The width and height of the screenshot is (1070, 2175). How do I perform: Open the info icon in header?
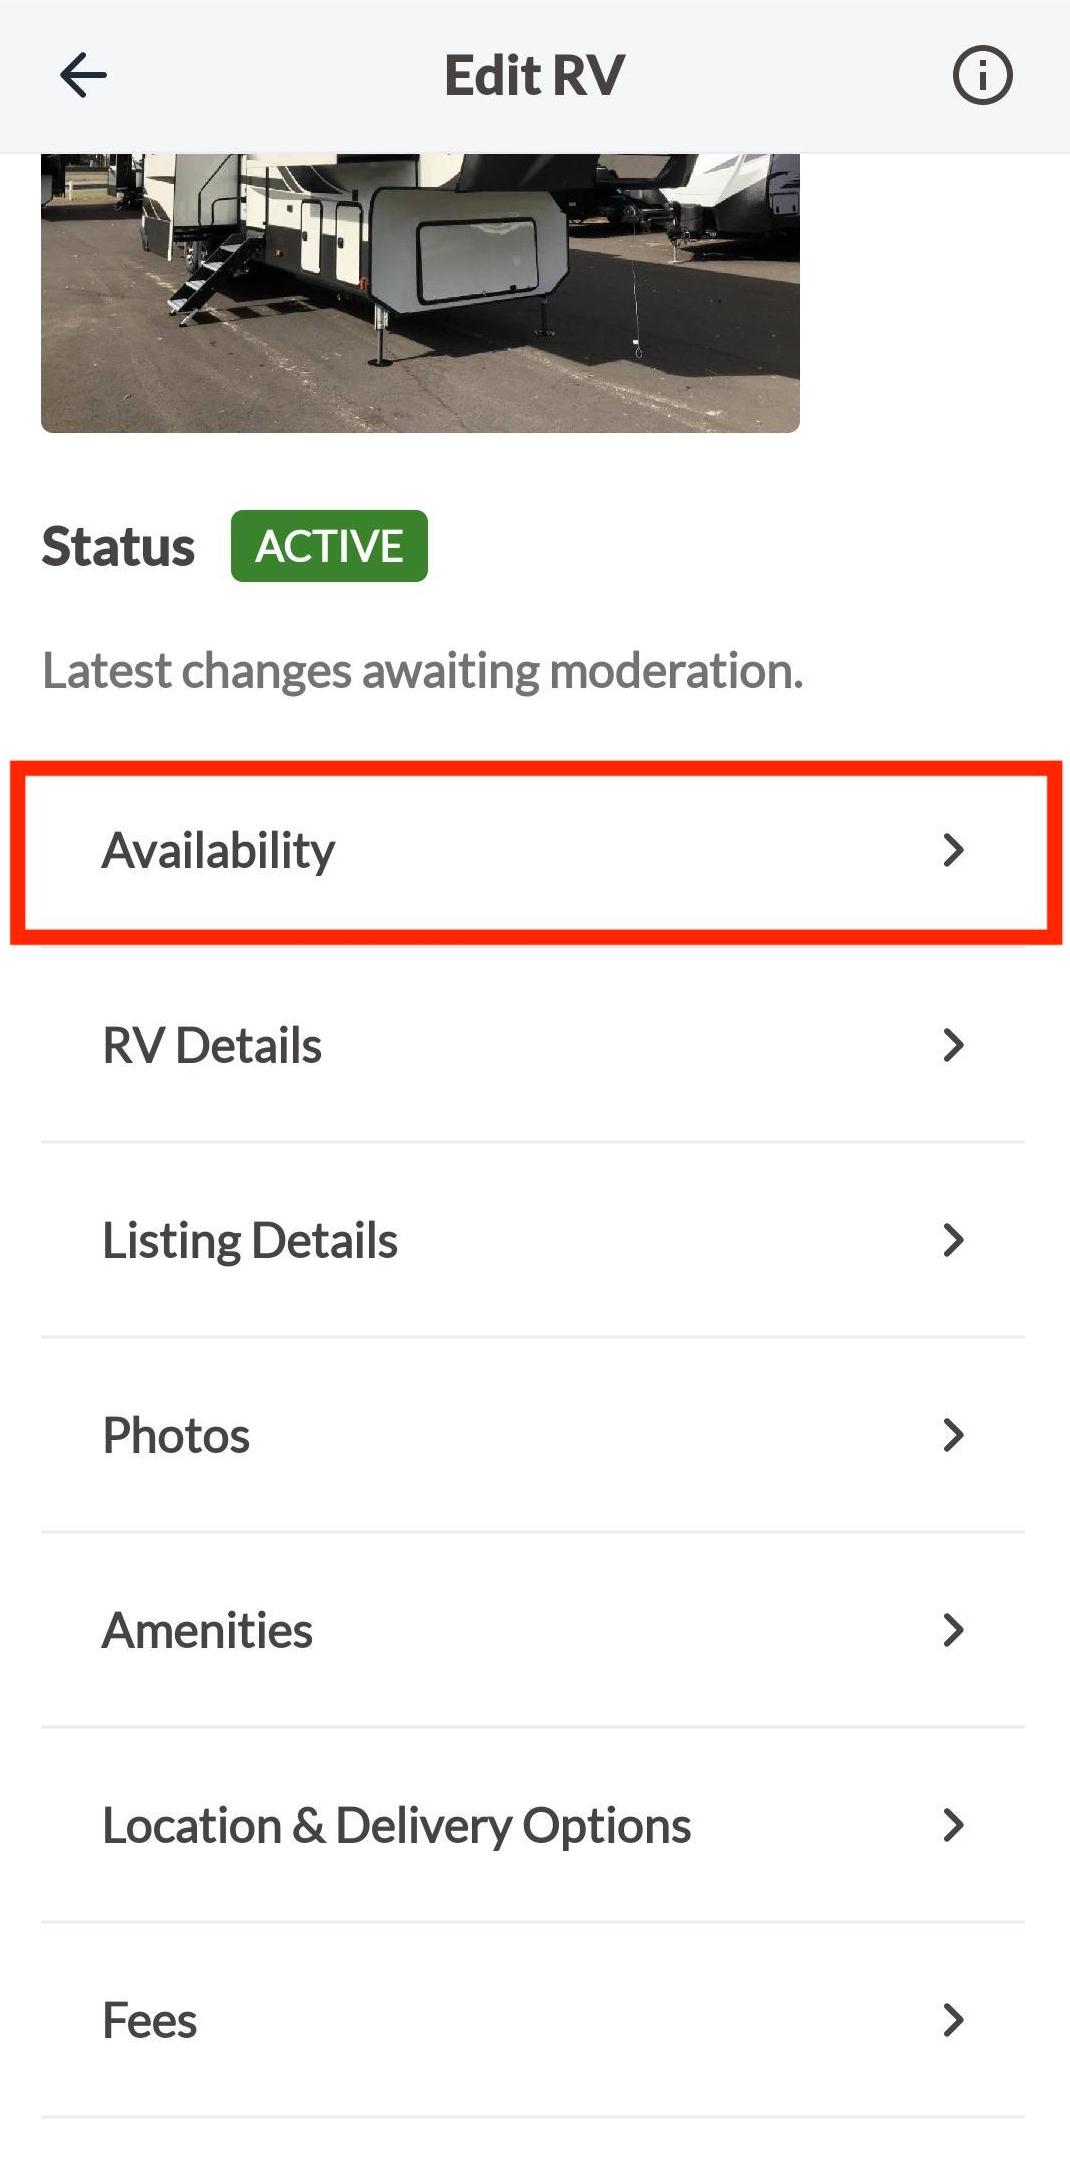[982, 76]
